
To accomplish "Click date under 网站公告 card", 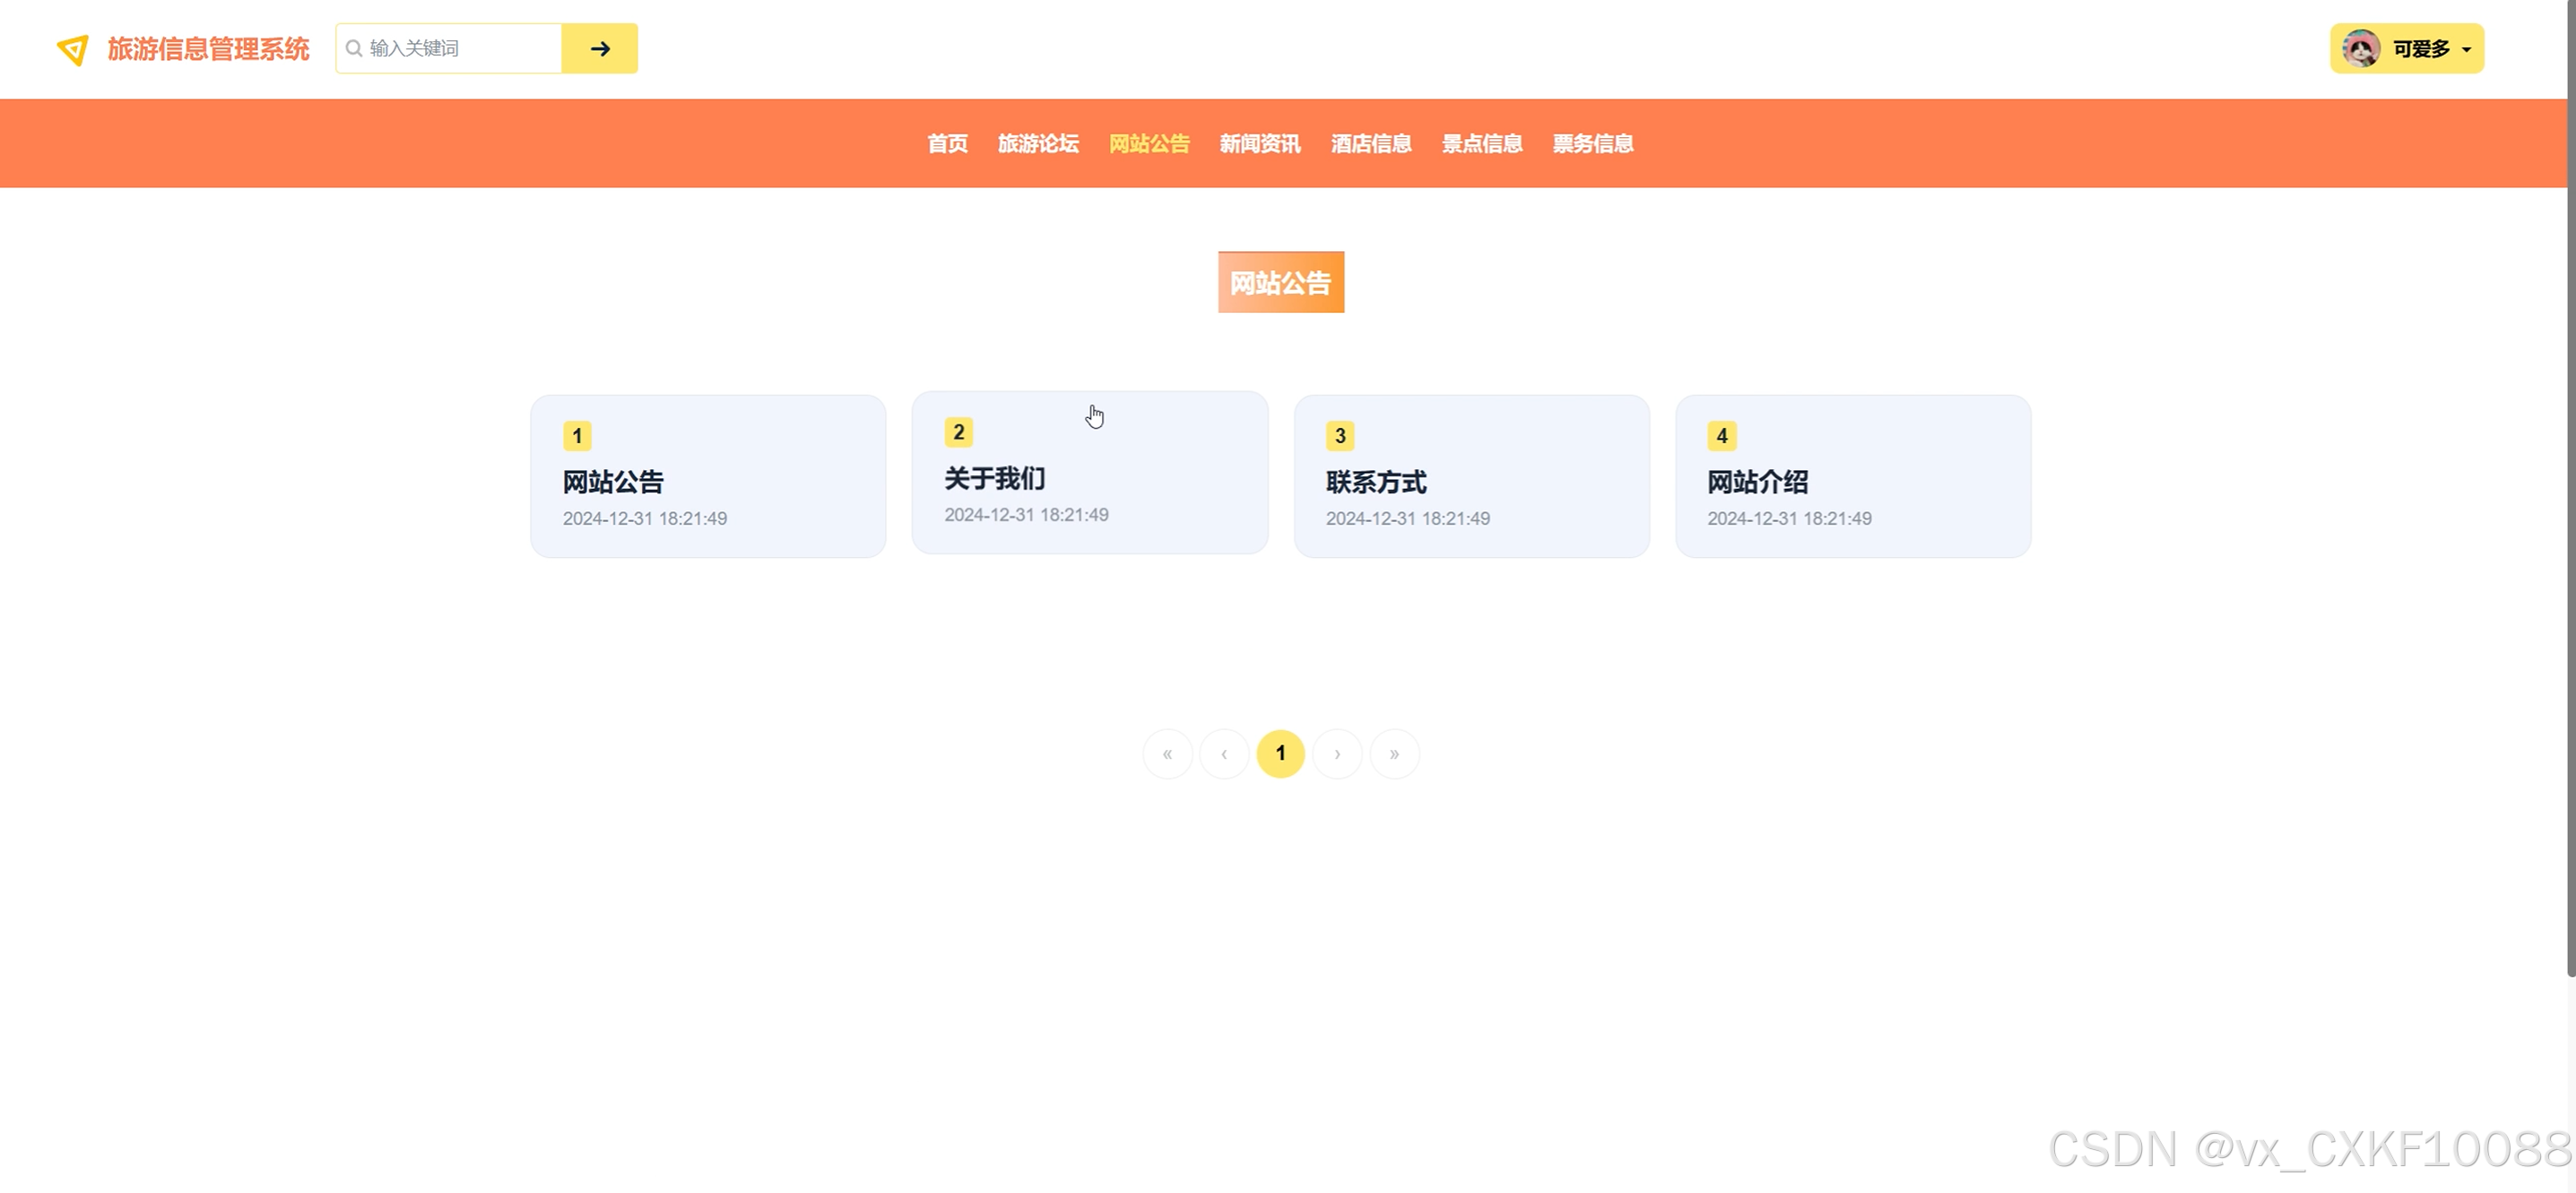I will pyautogui.click(x=645, y=518).
